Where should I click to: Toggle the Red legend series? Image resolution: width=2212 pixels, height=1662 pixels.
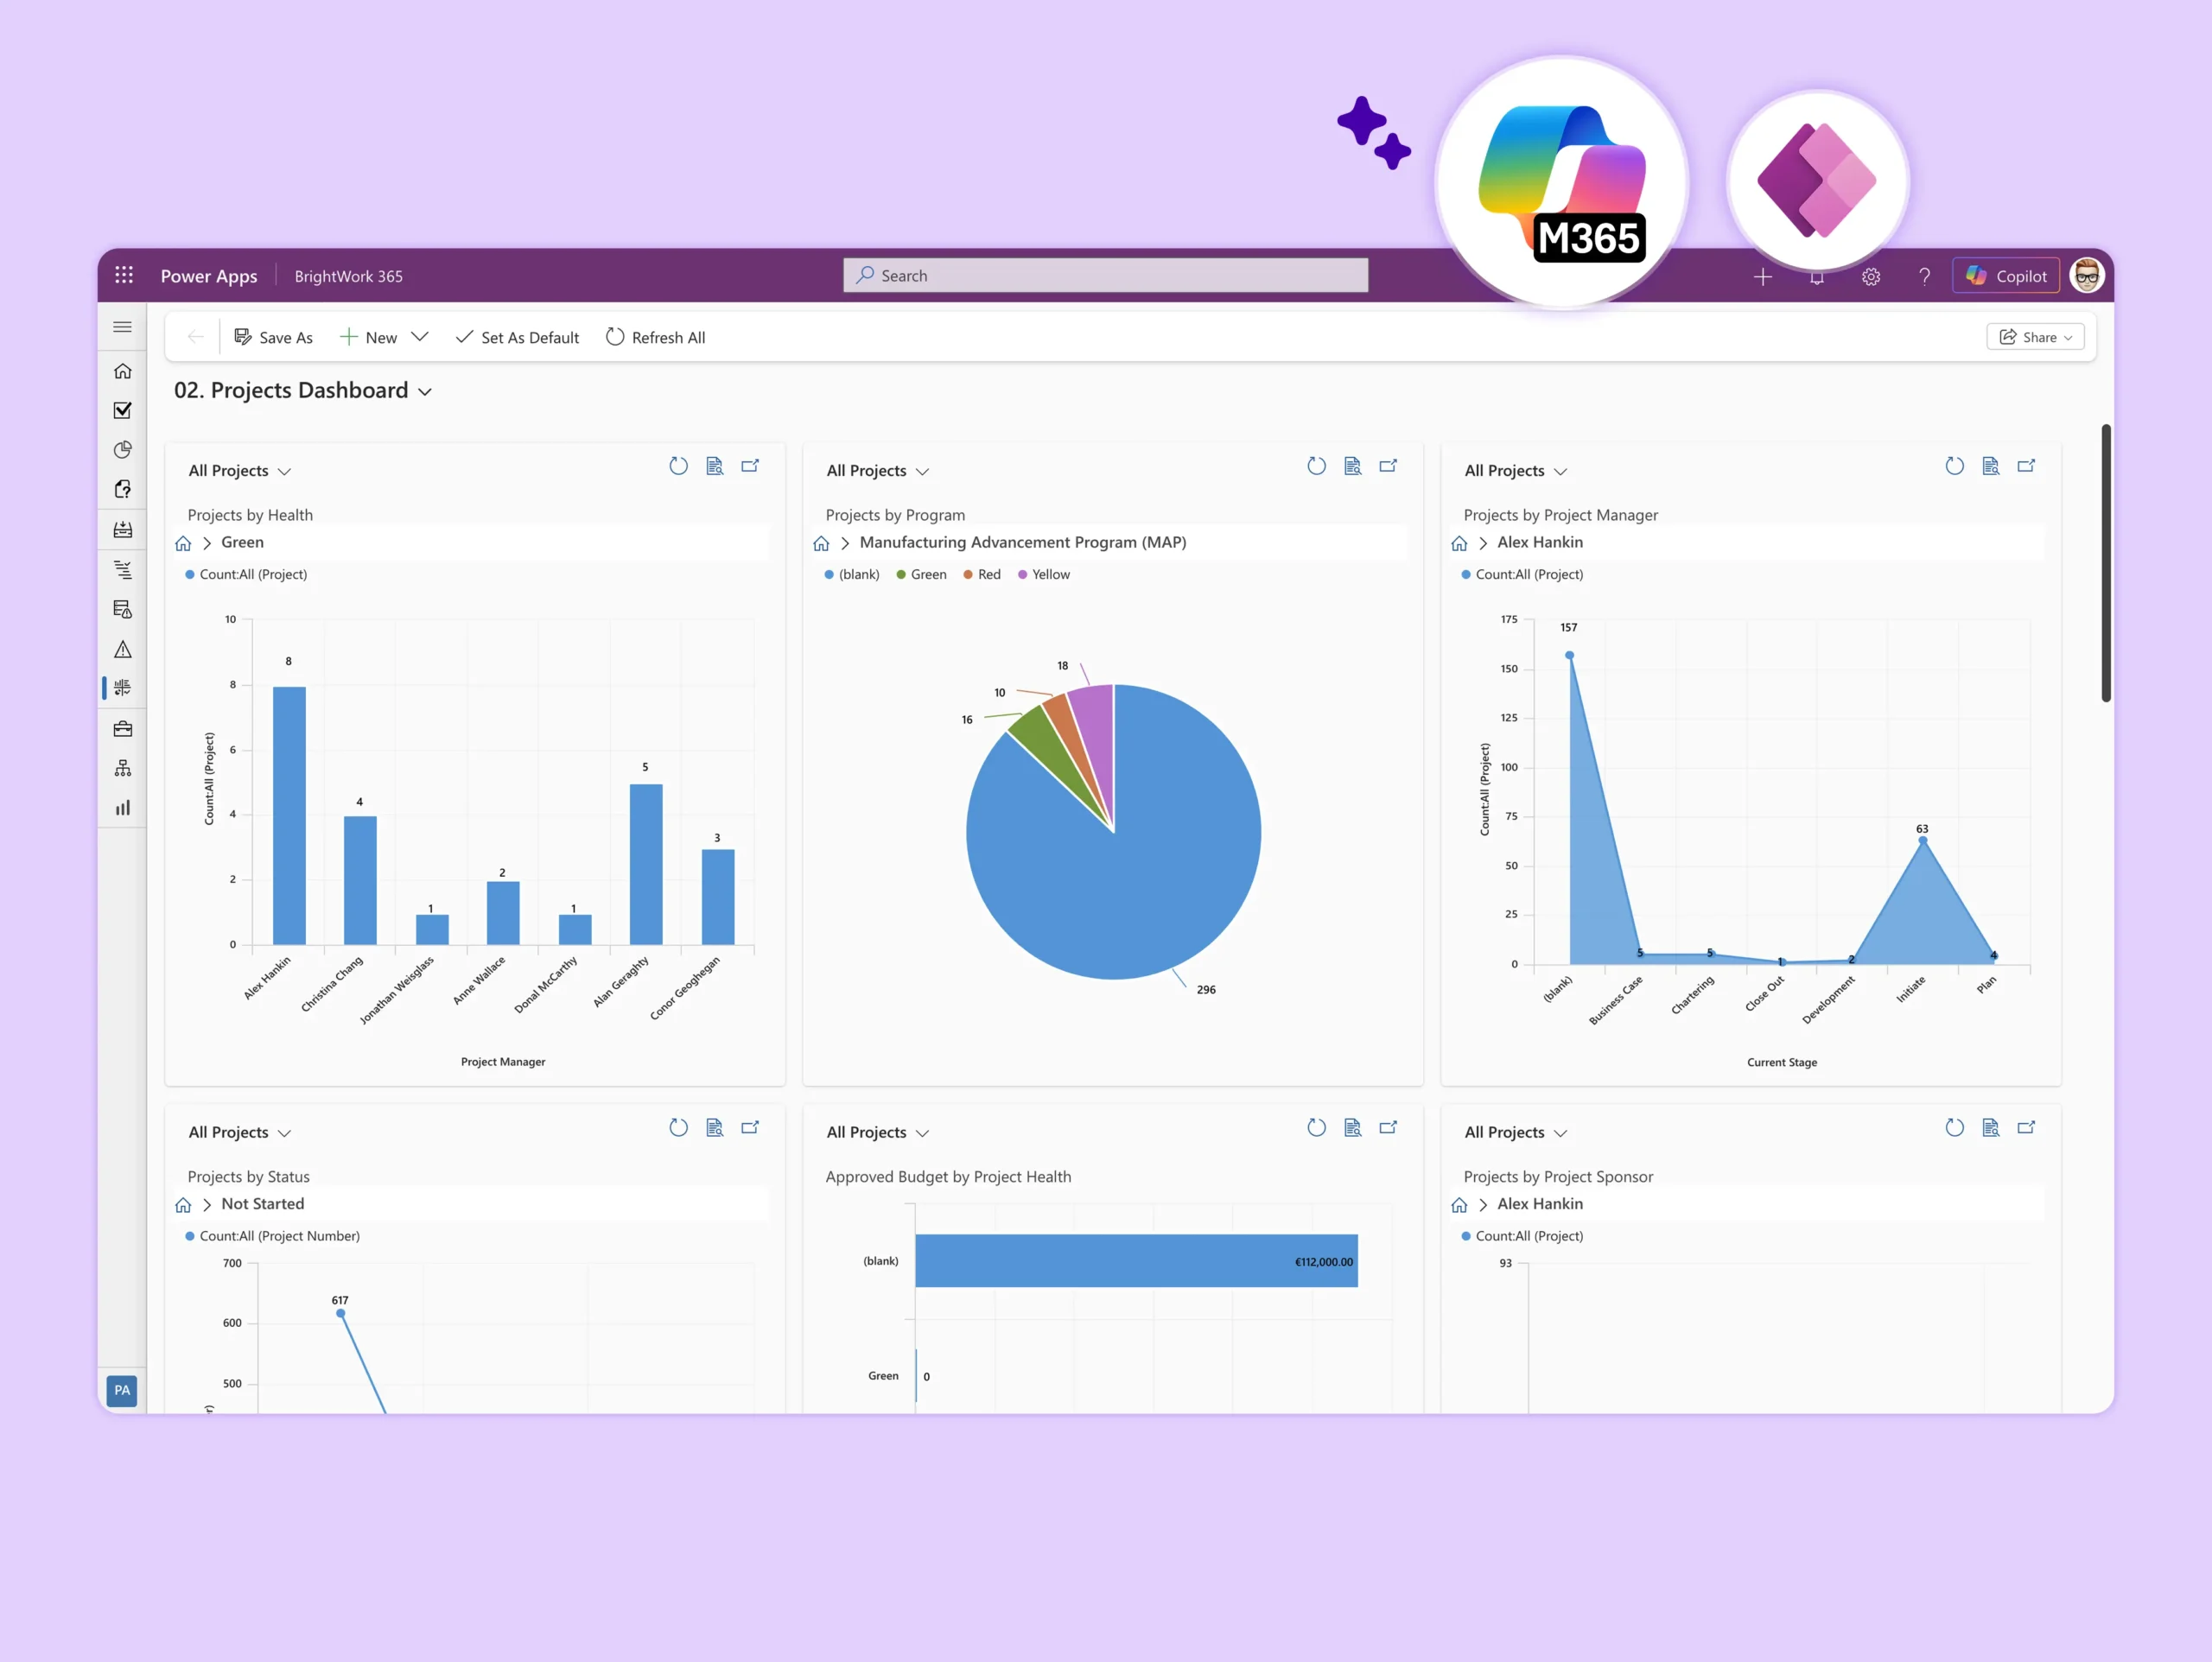[981, 574]
